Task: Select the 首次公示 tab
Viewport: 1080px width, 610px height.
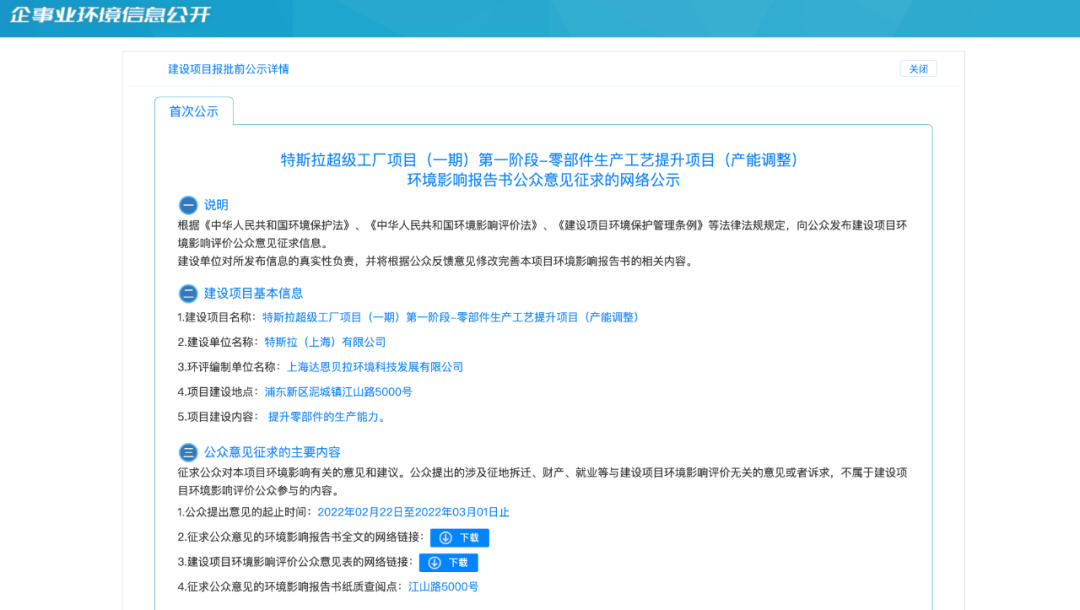Action: pos(194,112)
